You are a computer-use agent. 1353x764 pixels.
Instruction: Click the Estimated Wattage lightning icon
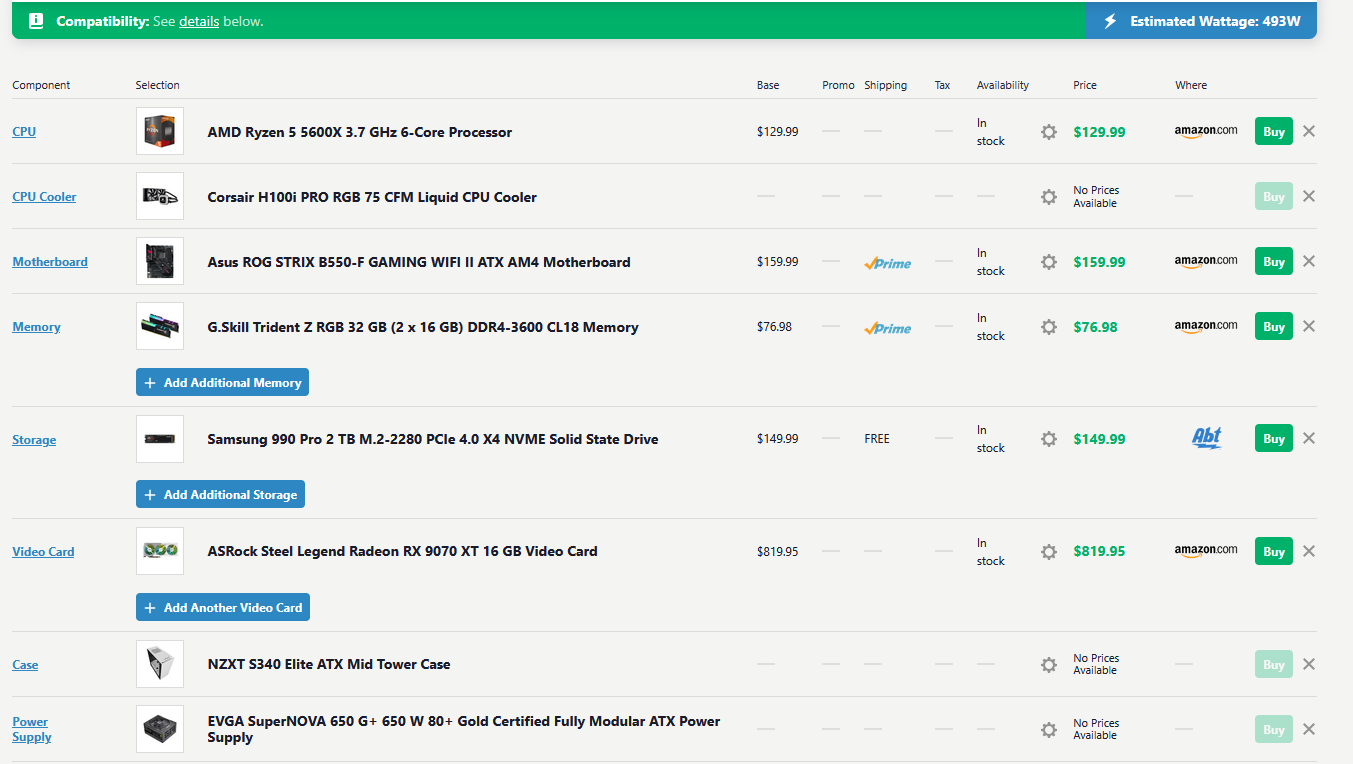click(x=1110, y=21)
